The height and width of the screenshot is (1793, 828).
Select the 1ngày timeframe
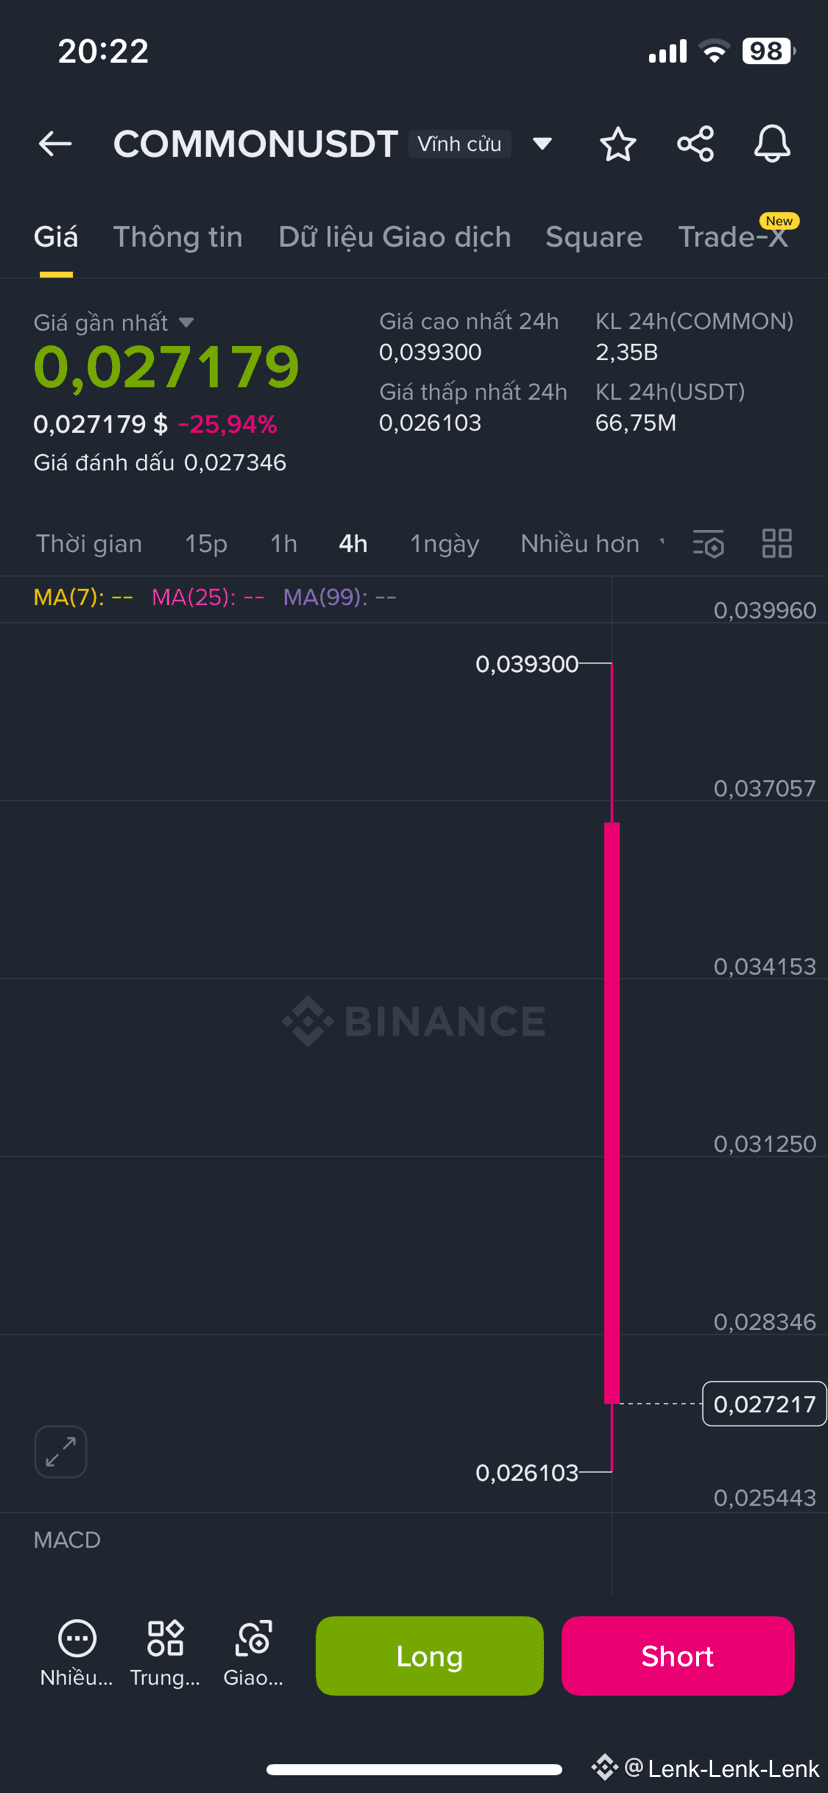(445, 544)
